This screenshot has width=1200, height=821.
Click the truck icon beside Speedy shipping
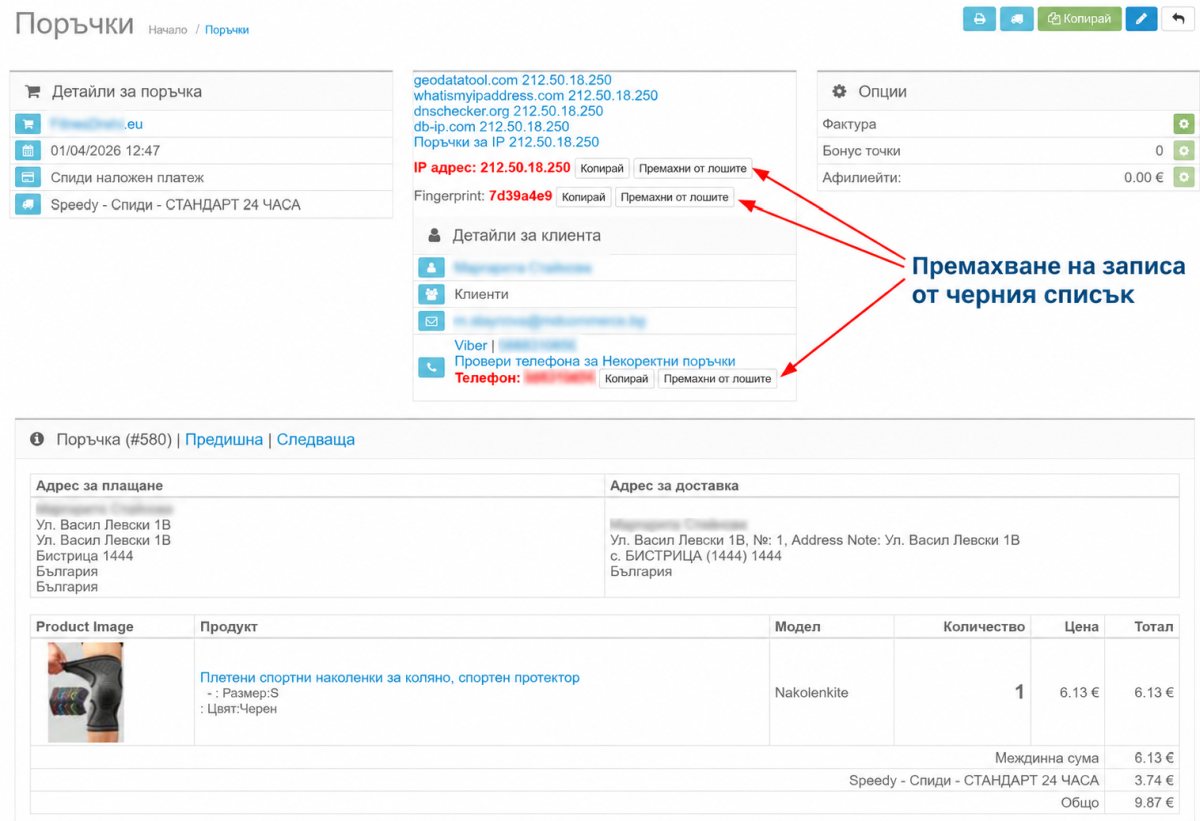click(x=27, y=205)
